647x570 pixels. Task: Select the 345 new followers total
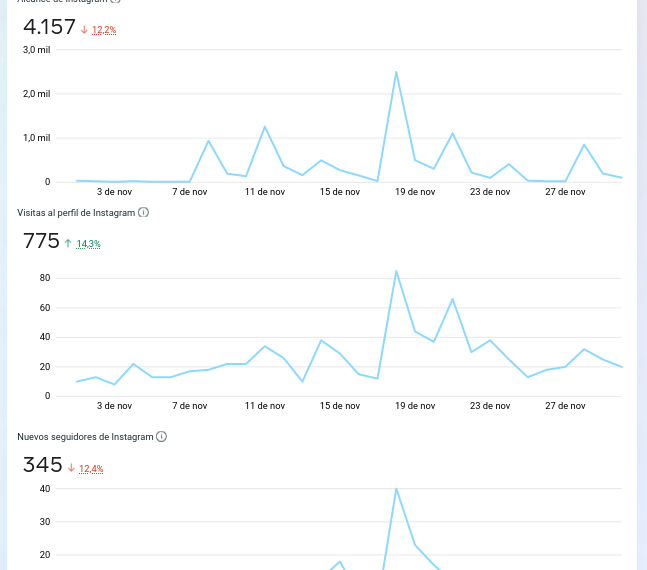[43, 465]
